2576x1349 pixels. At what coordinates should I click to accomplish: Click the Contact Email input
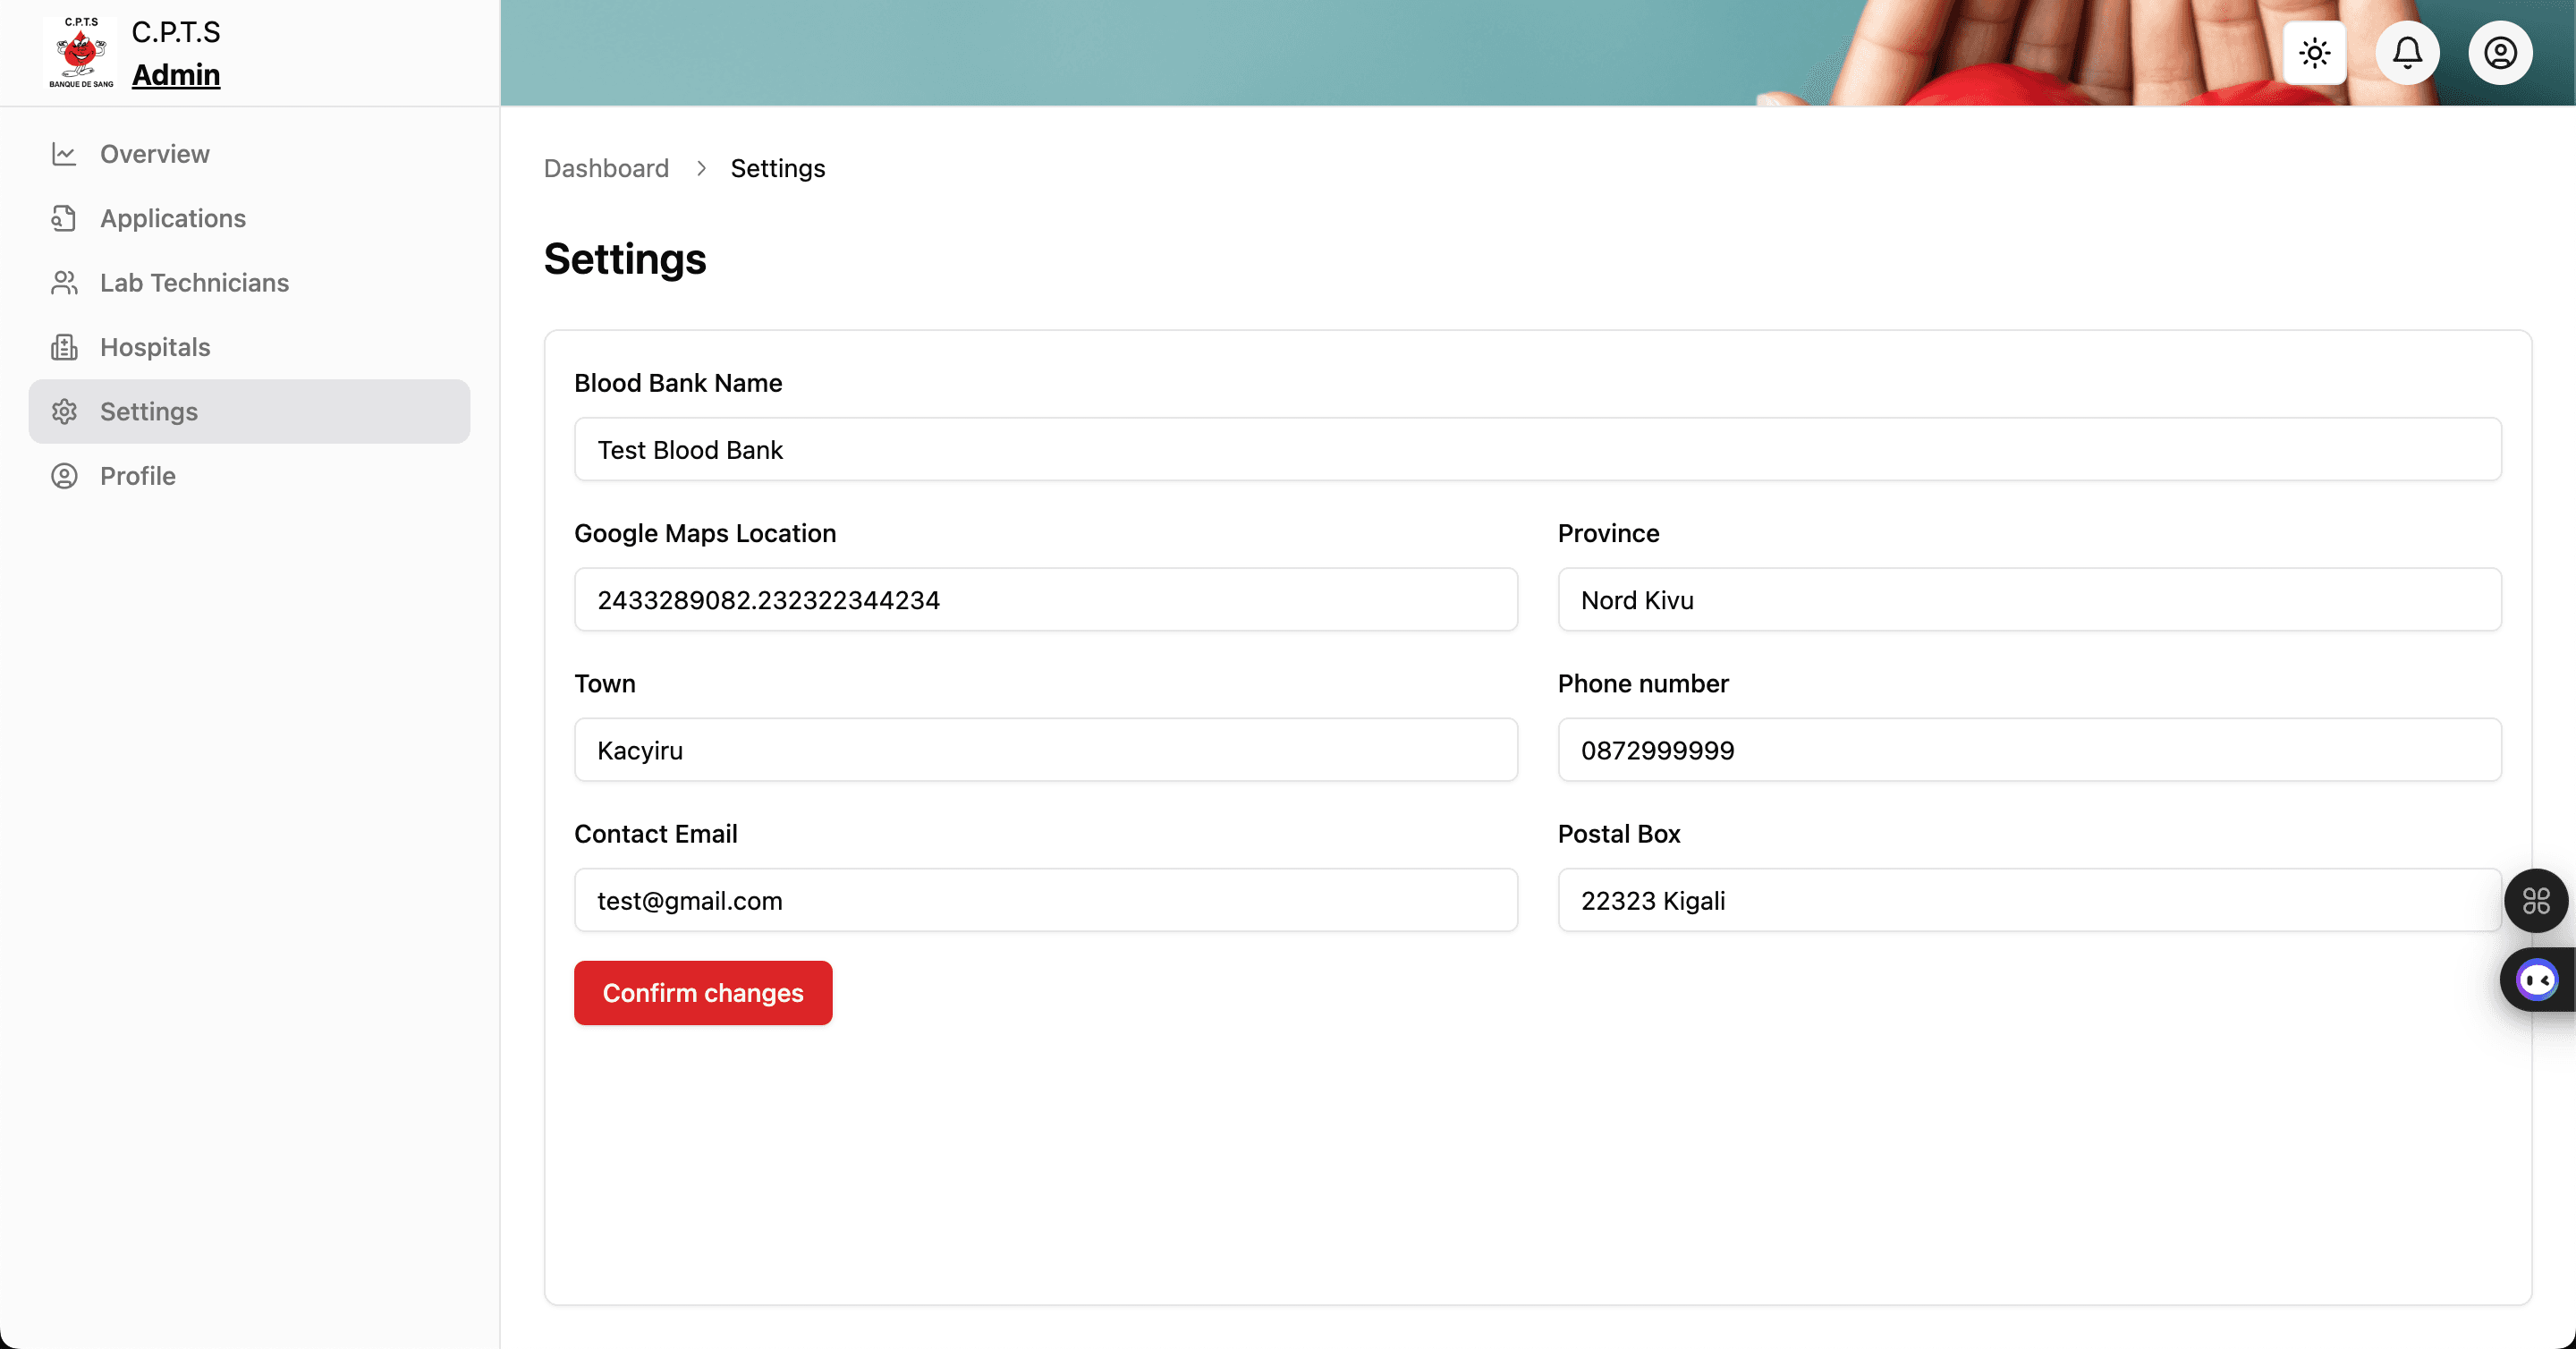point(1045,900)
